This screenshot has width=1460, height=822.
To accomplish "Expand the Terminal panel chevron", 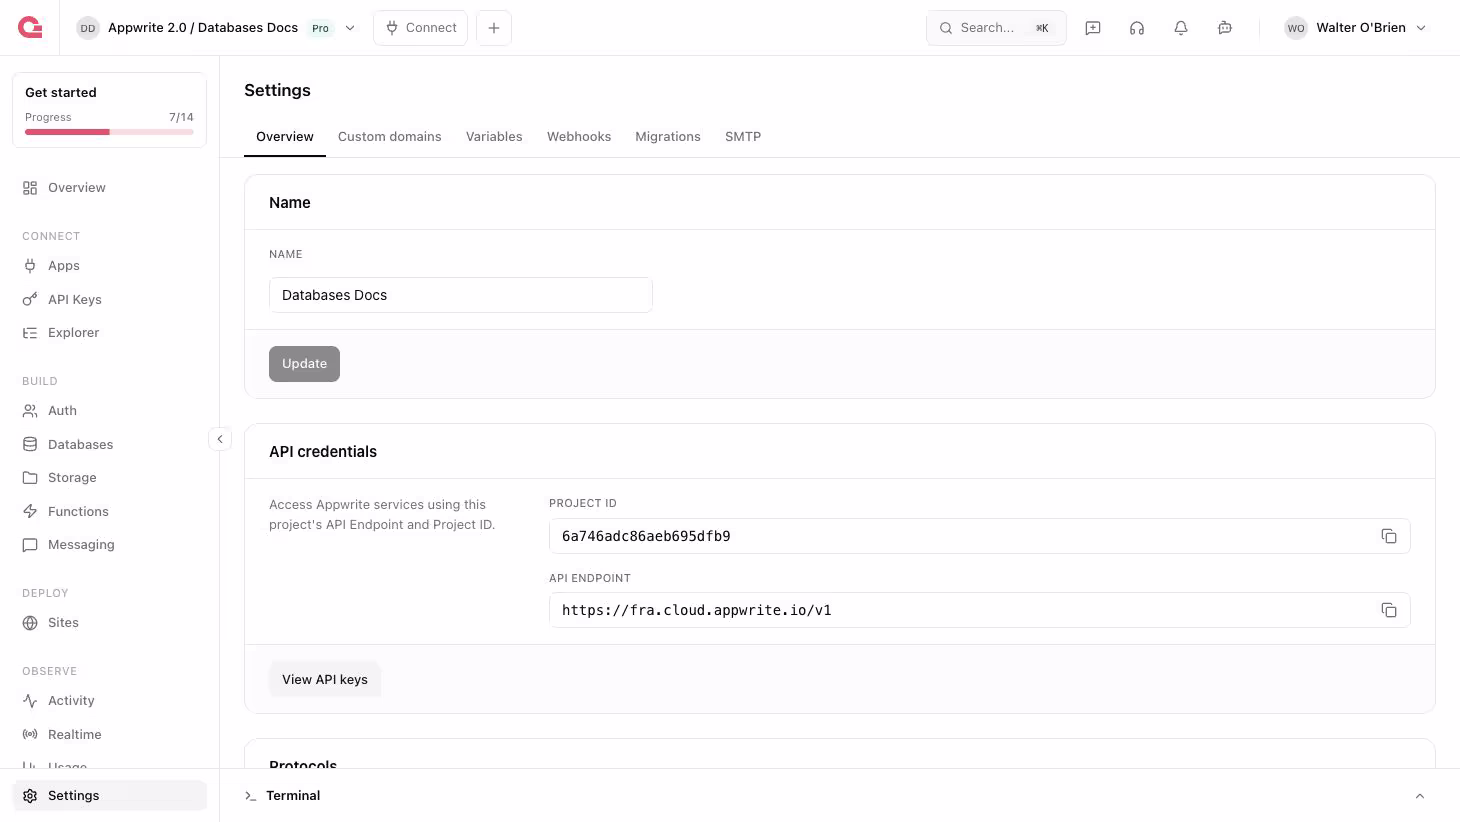I will [x=1420, y=796].
